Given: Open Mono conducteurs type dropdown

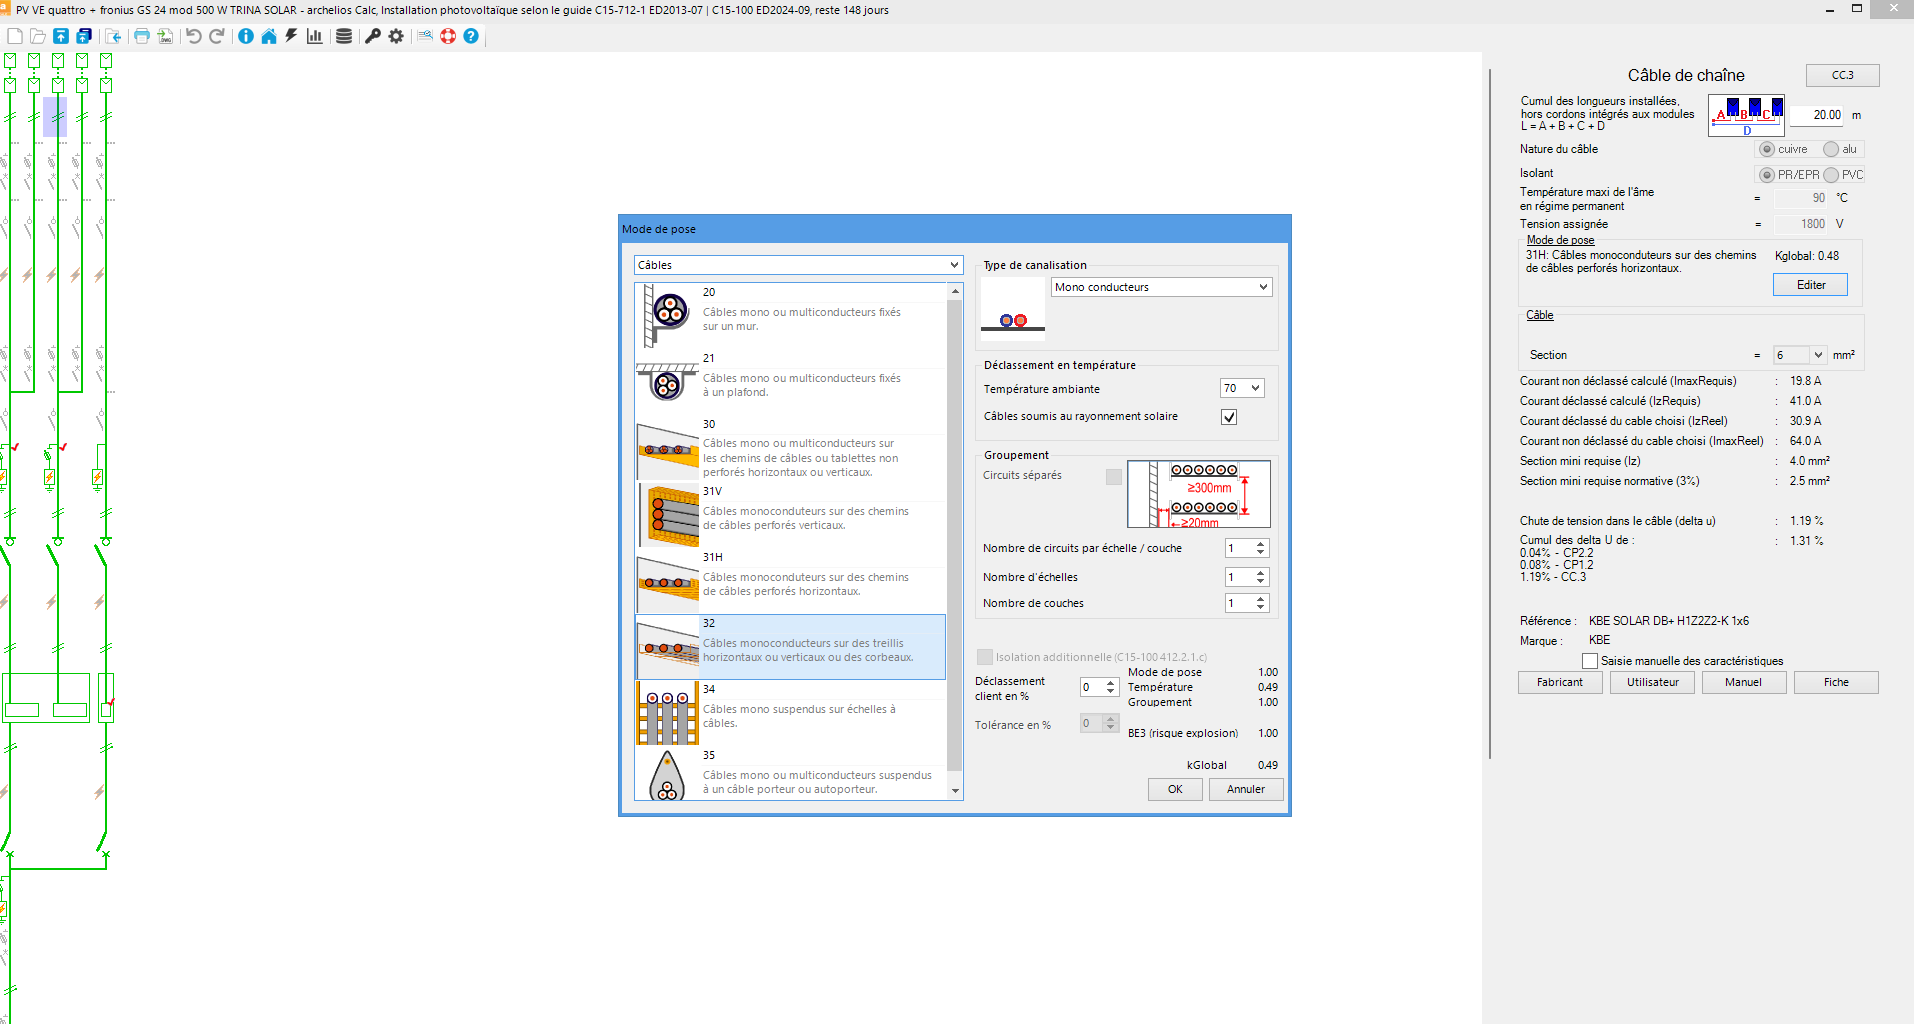Looking at the screenshot, I should (1162, 287).
